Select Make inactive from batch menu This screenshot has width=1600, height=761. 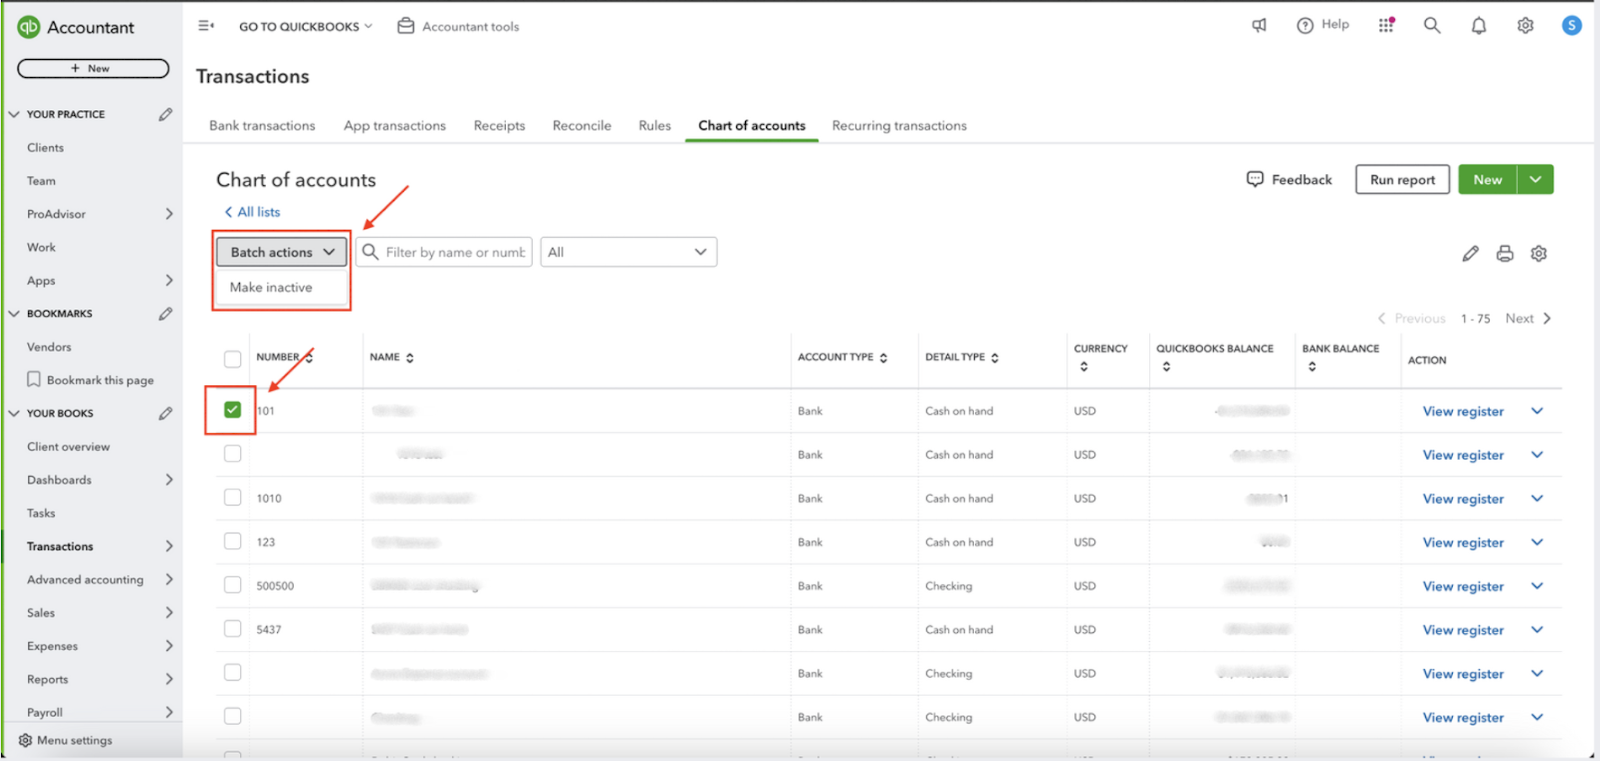[x=271, y=287]
